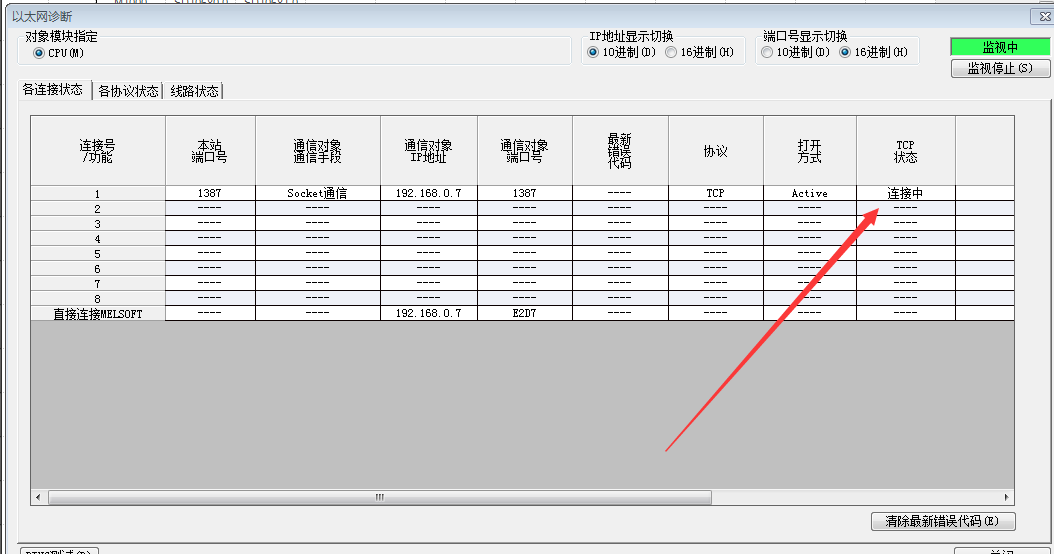The height and width of the screenshot is (554, 1054).
Task: Click the horizontal scrollbar right arrow
Action: point(1008,497)
